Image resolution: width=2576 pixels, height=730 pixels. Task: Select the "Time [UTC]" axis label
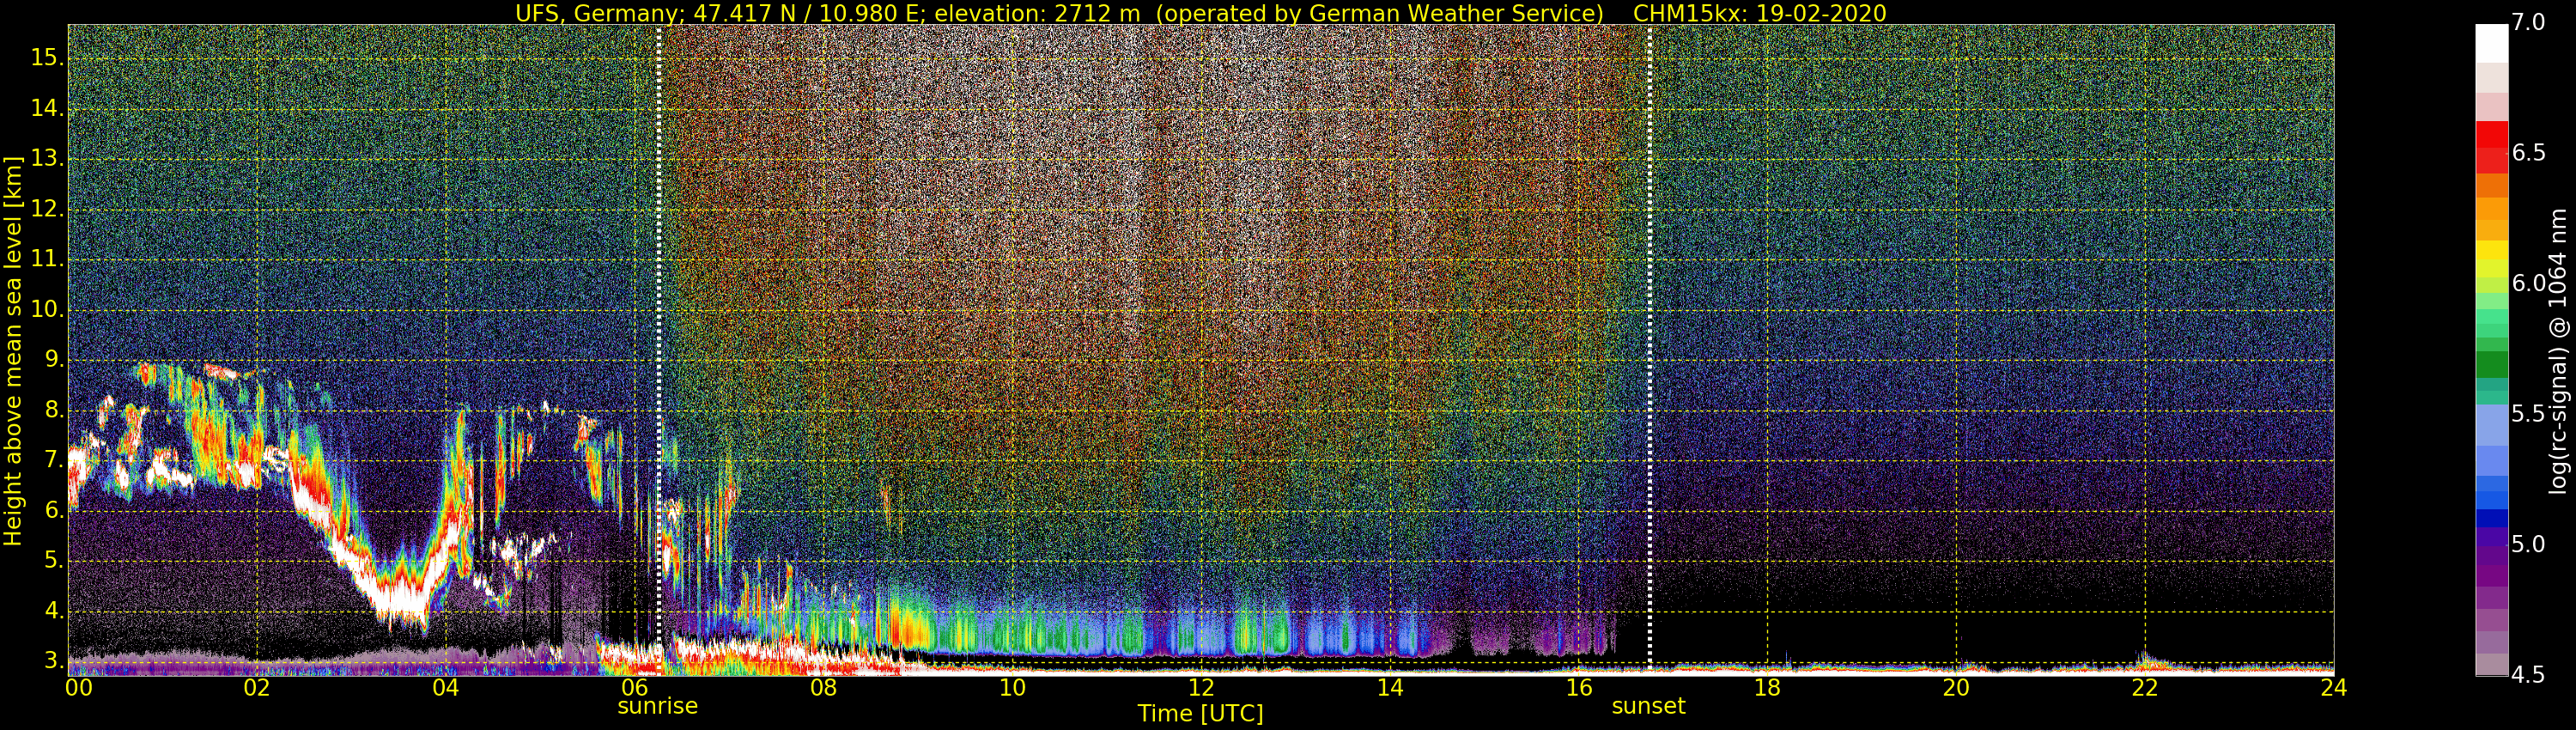1200,714
